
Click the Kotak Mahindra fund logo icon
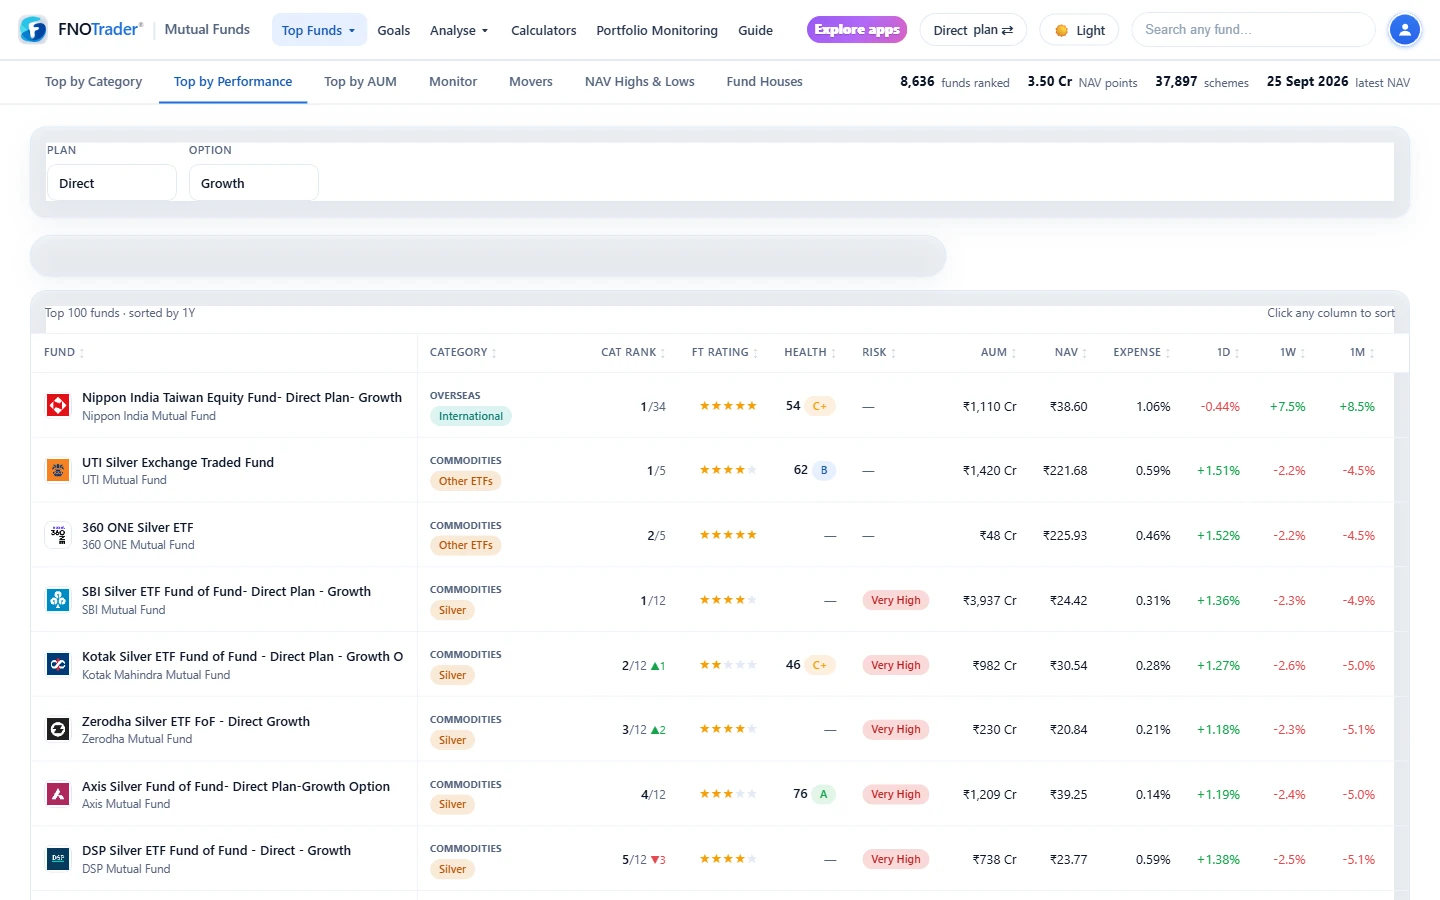pyautogui.click(x=58, y=665)
